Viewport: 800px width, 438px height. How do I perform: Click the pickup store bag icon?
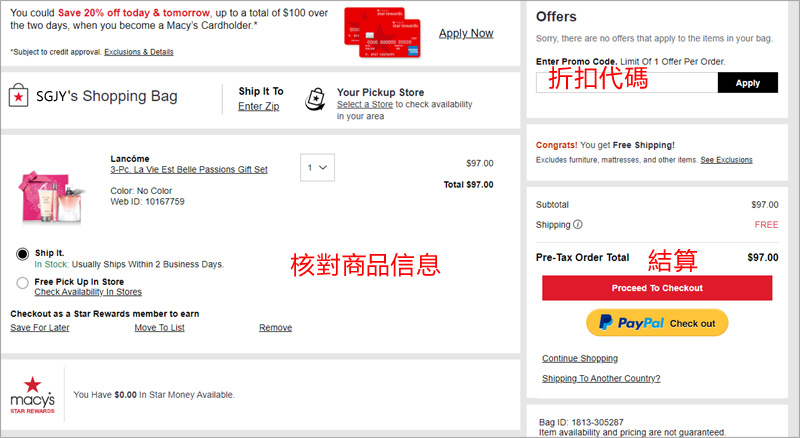pos(315,98)
